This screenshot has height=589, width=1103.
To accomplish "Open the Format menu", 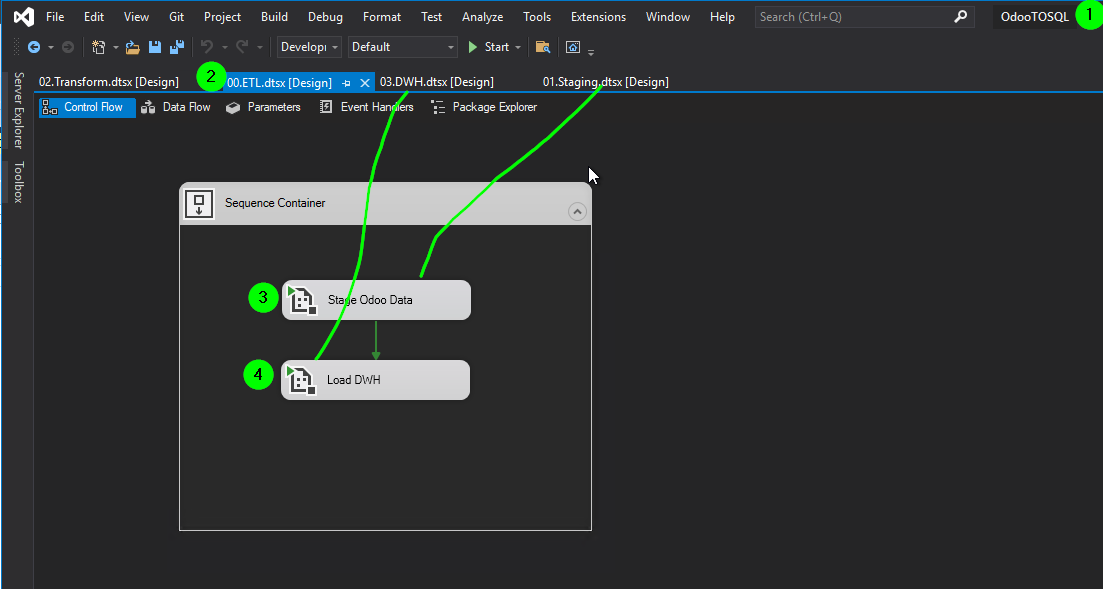I will [x=382, y=17].
